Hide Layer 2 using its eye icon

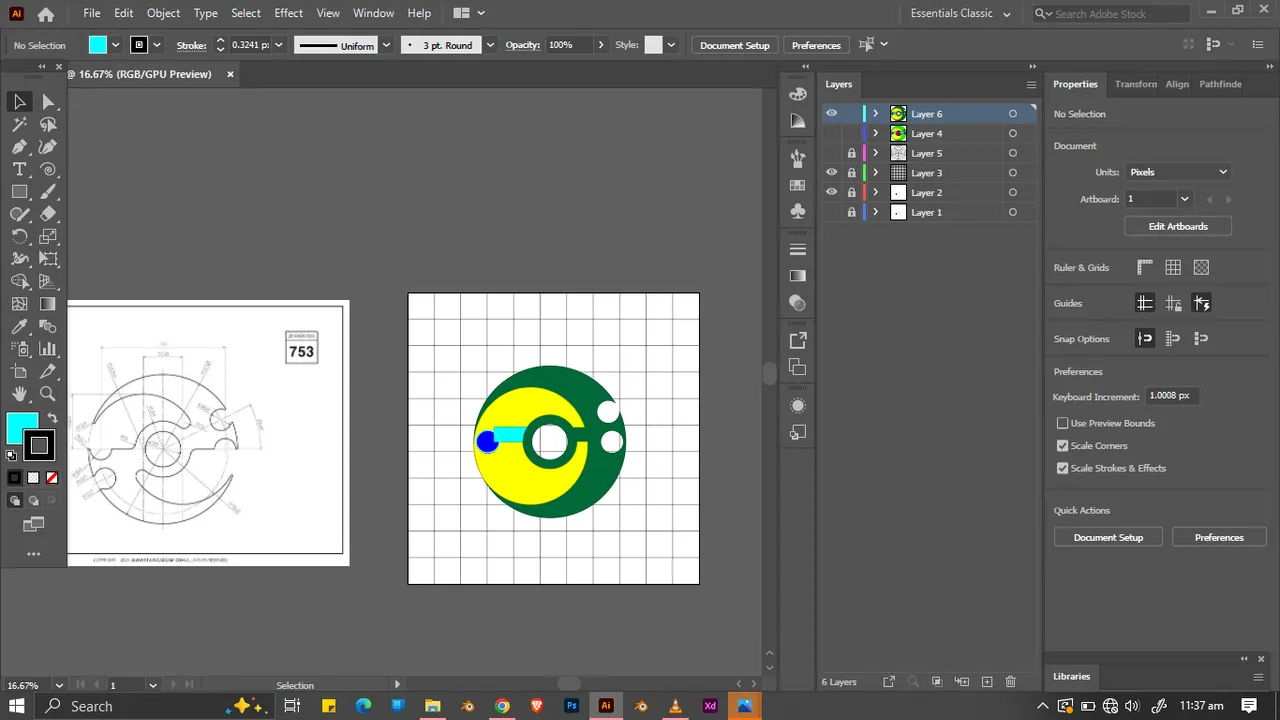pyautogui.click(x=831, y=192)
